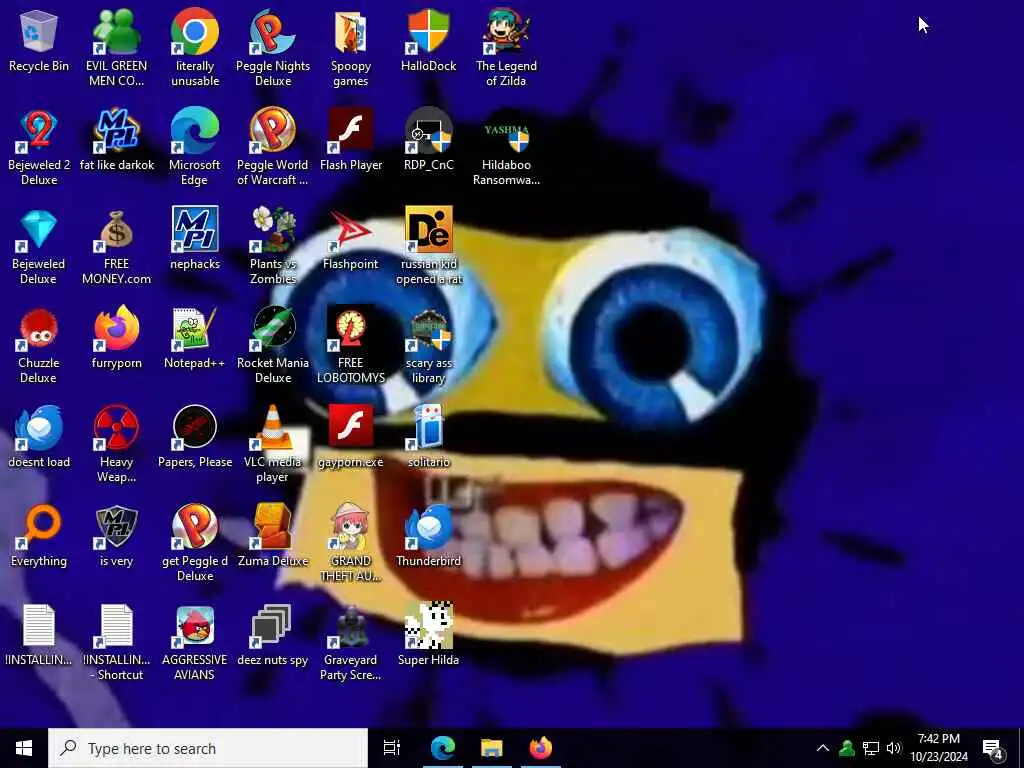Open the Recycle Bin icon
This screenshot has height=768, width=1024.
pyautogui.click(x=39, y=33)
